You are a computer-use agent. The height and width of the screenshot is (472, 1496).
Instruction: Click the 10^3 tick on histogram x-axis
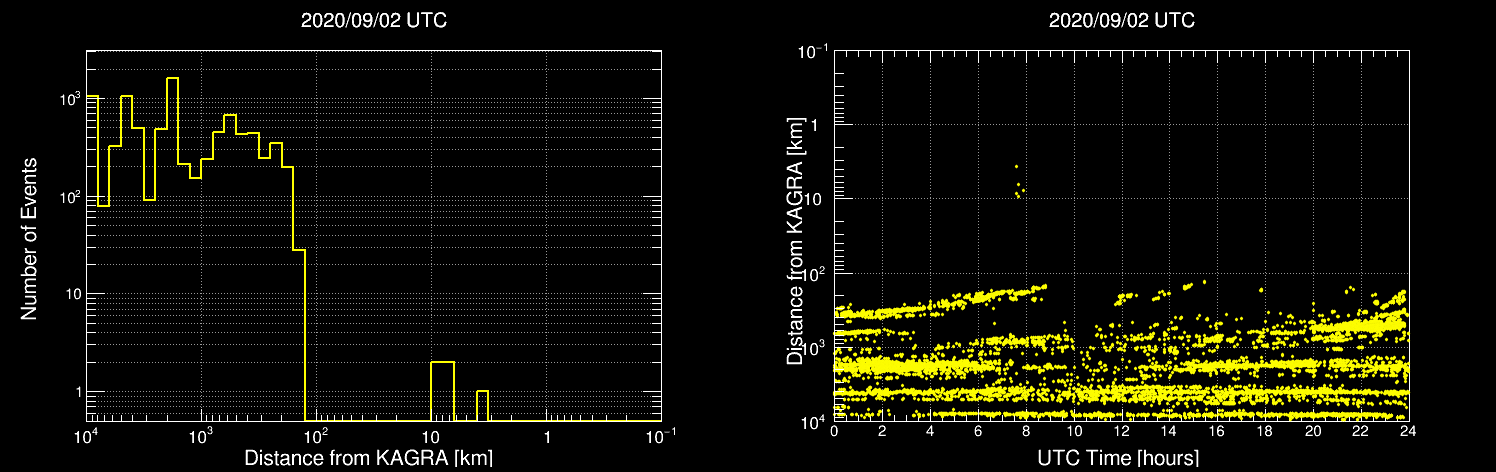pyautogui.click(x=201, y=435)
